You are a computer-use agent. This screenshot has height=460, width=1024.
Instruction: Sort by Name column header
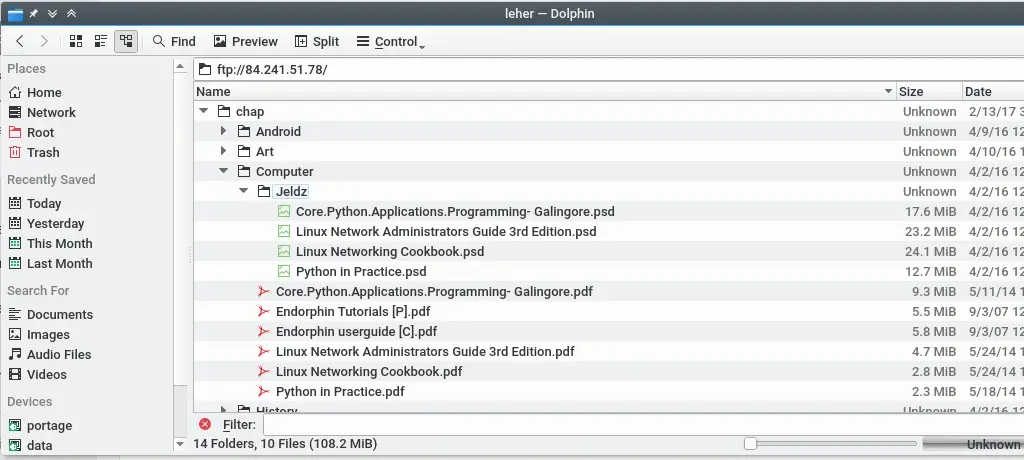pos(545,91)
